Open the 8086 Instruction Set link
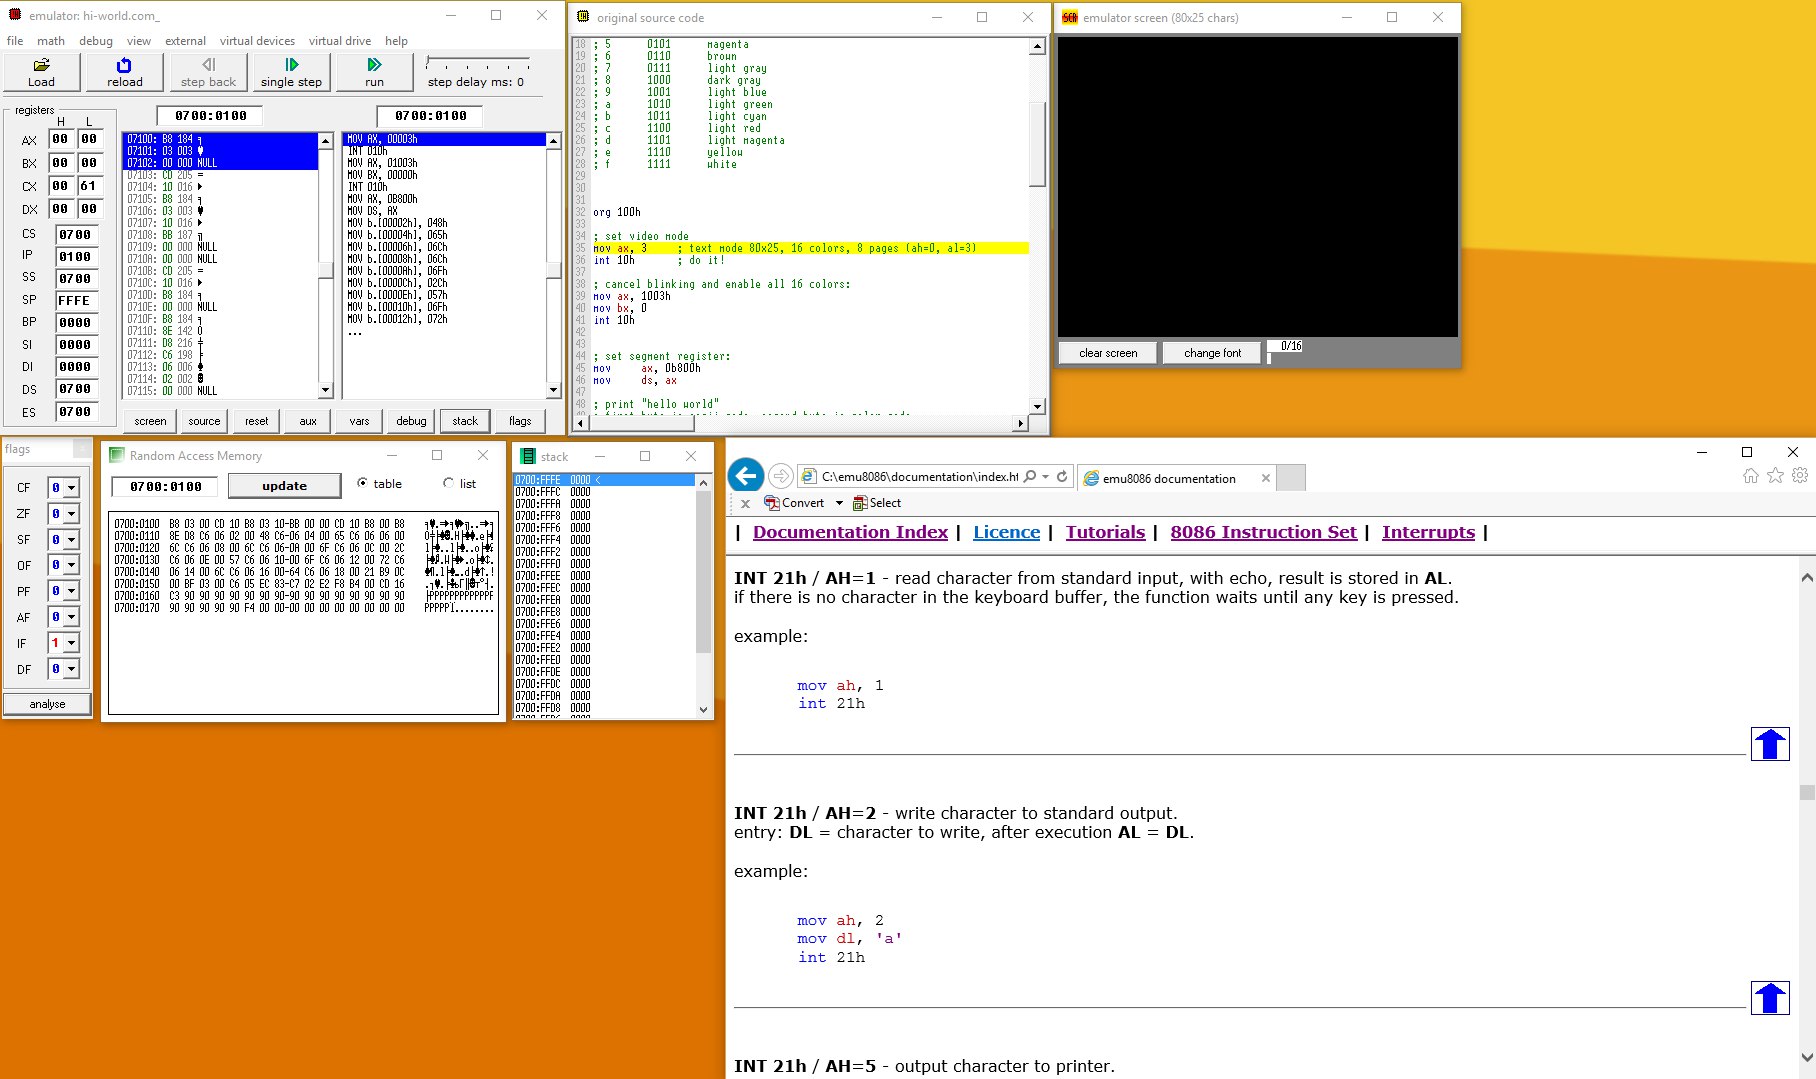1816x1079 pixels. [1263, 532]
